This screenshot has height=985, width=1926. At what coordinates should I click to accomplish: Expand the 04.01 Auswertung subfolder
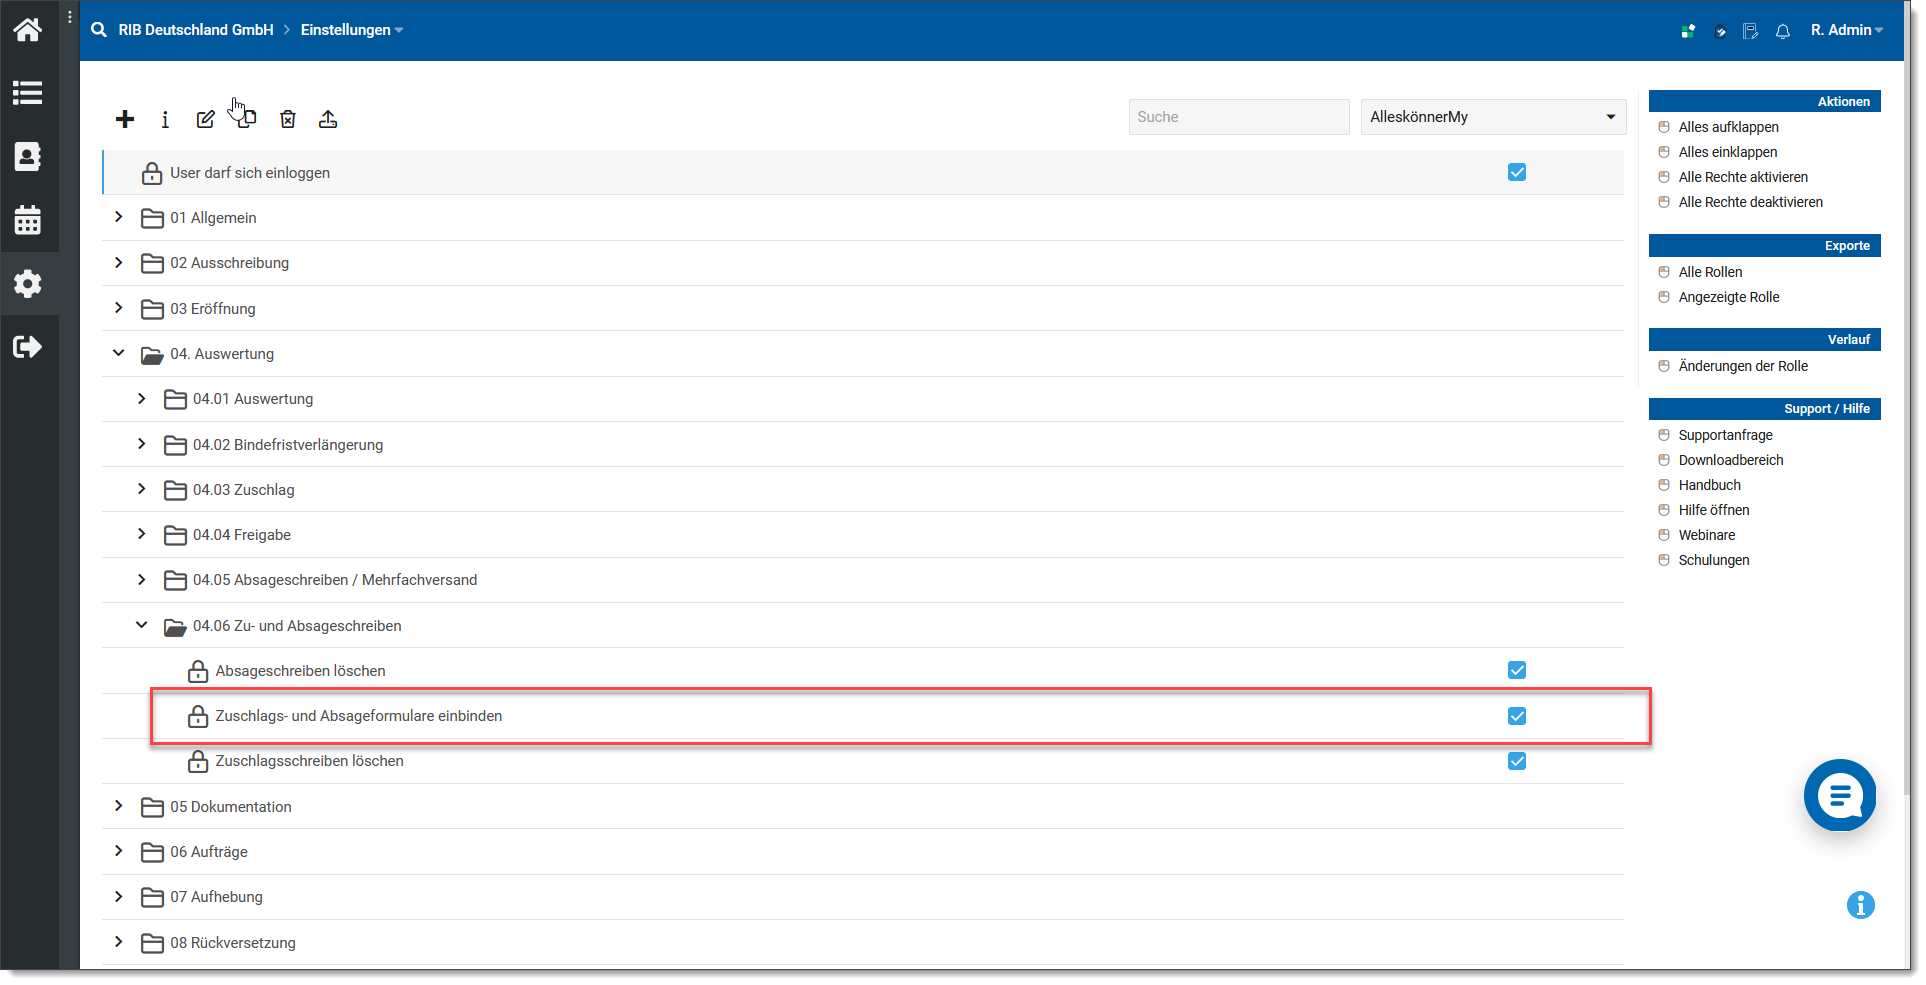[142, 398]
